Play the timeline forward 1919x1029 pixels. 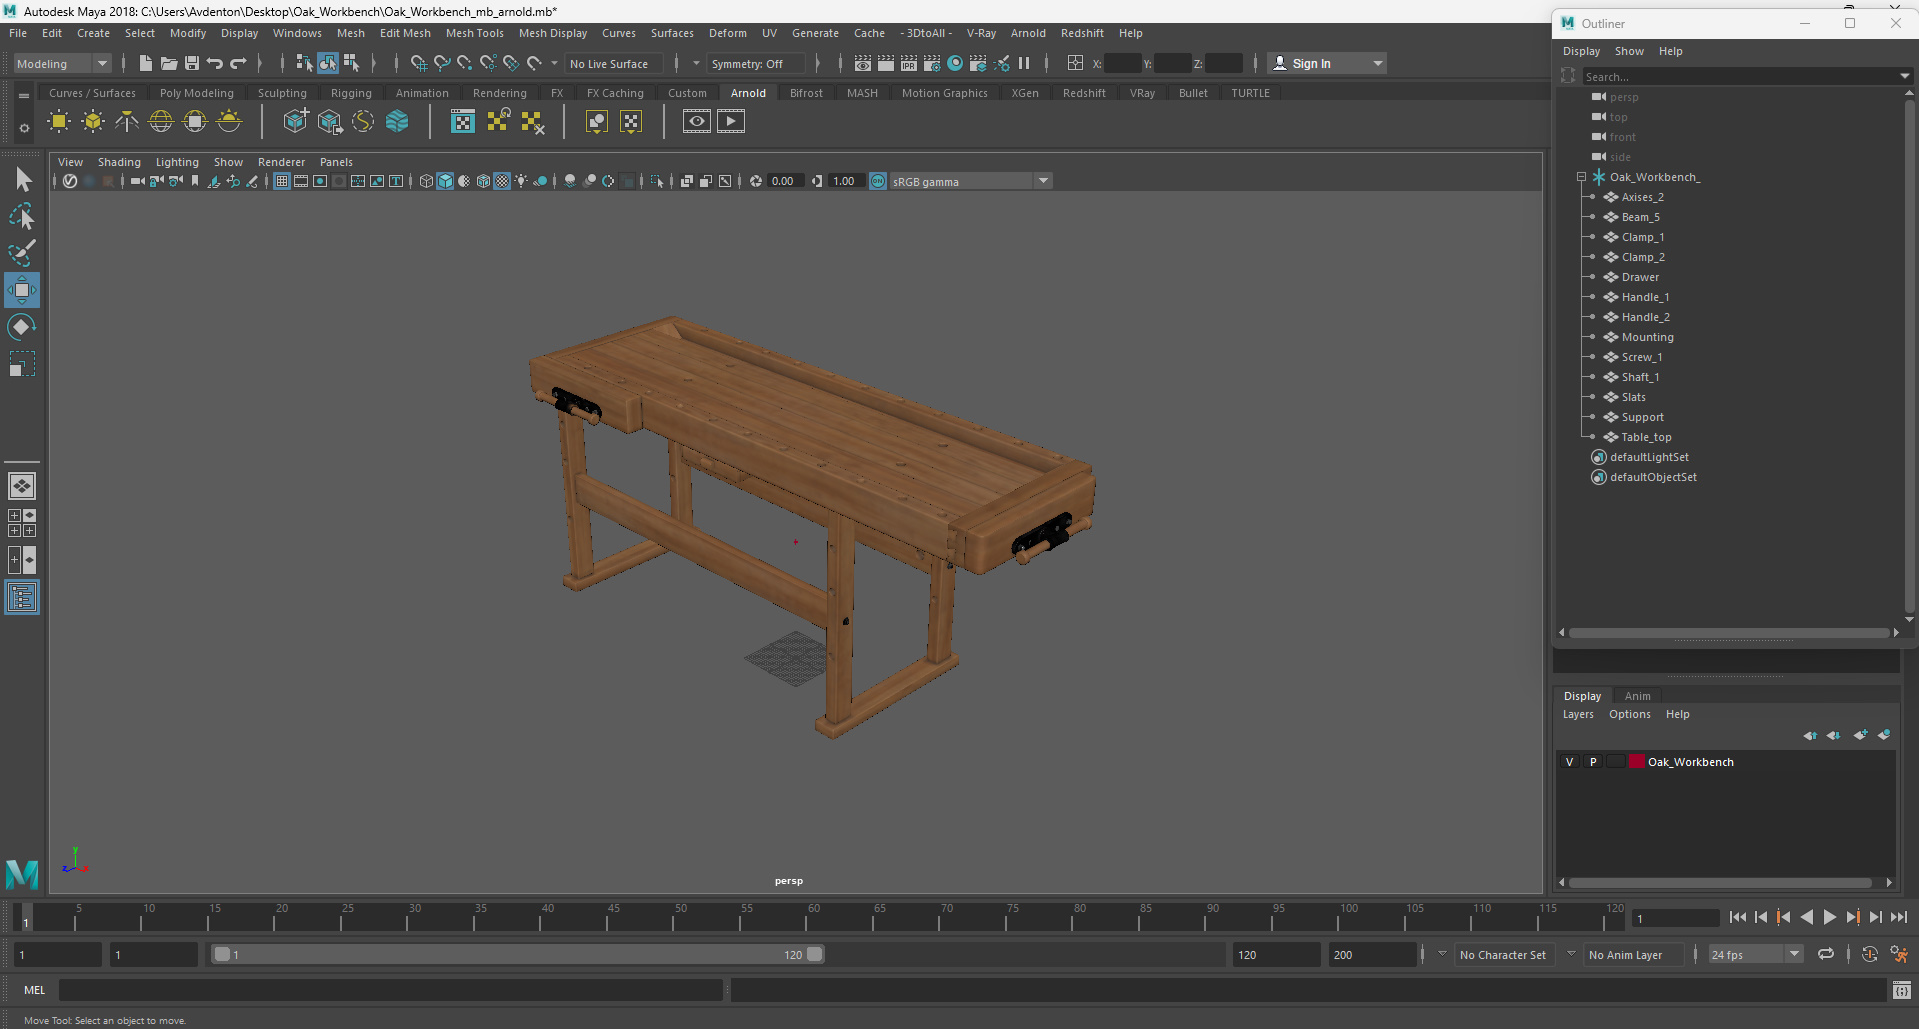coord(1830,917)
